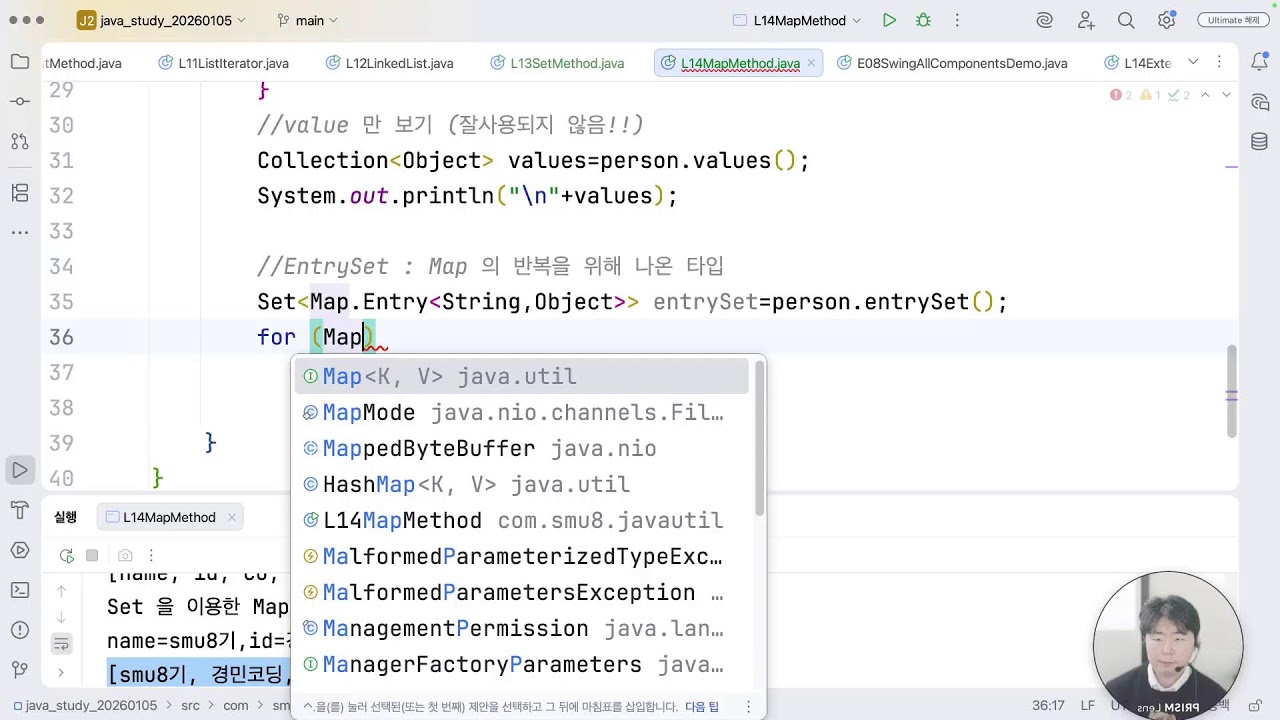Choose MapMode completion suggestion
Image resolution: width=1280 pixels, height=720 pixels.
521,412
